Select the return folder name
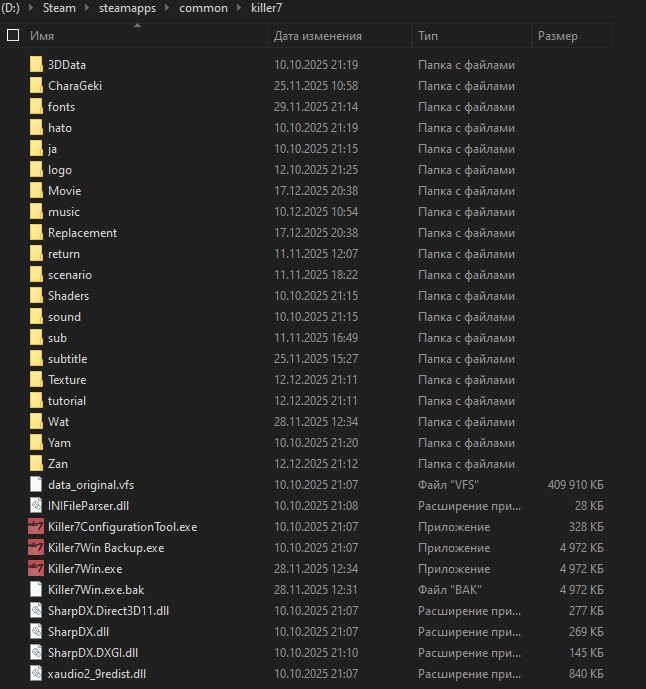Viewport: 646px width, 689px height. 64,254
